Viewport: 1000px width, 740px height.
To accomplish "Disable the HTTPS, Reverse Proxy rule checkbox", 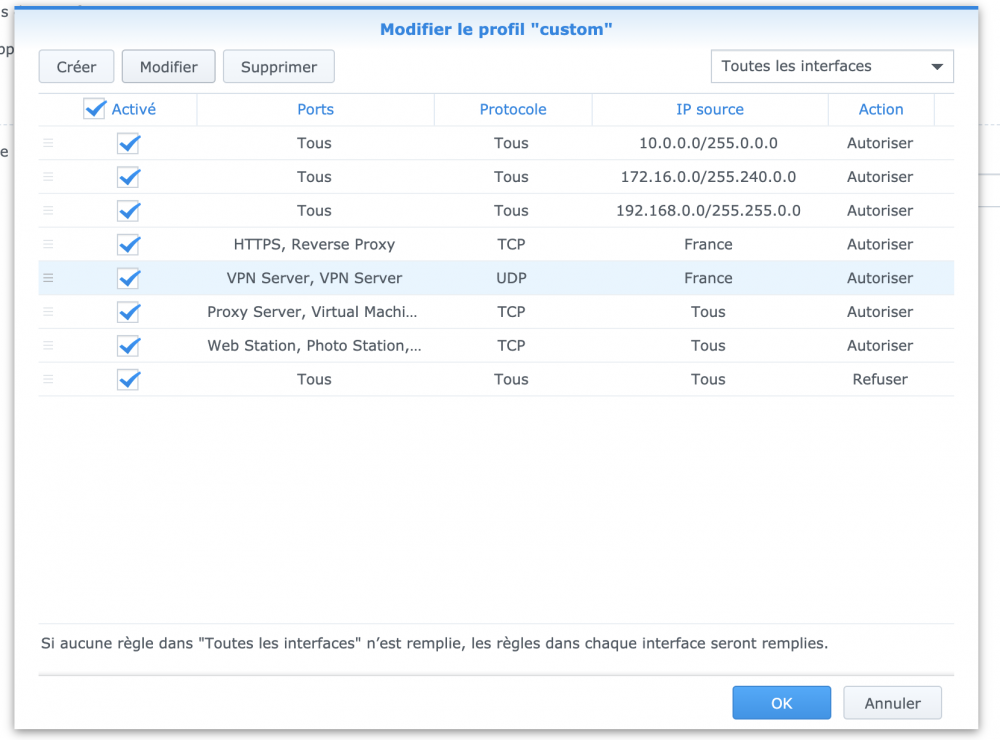I will [128, 245].
